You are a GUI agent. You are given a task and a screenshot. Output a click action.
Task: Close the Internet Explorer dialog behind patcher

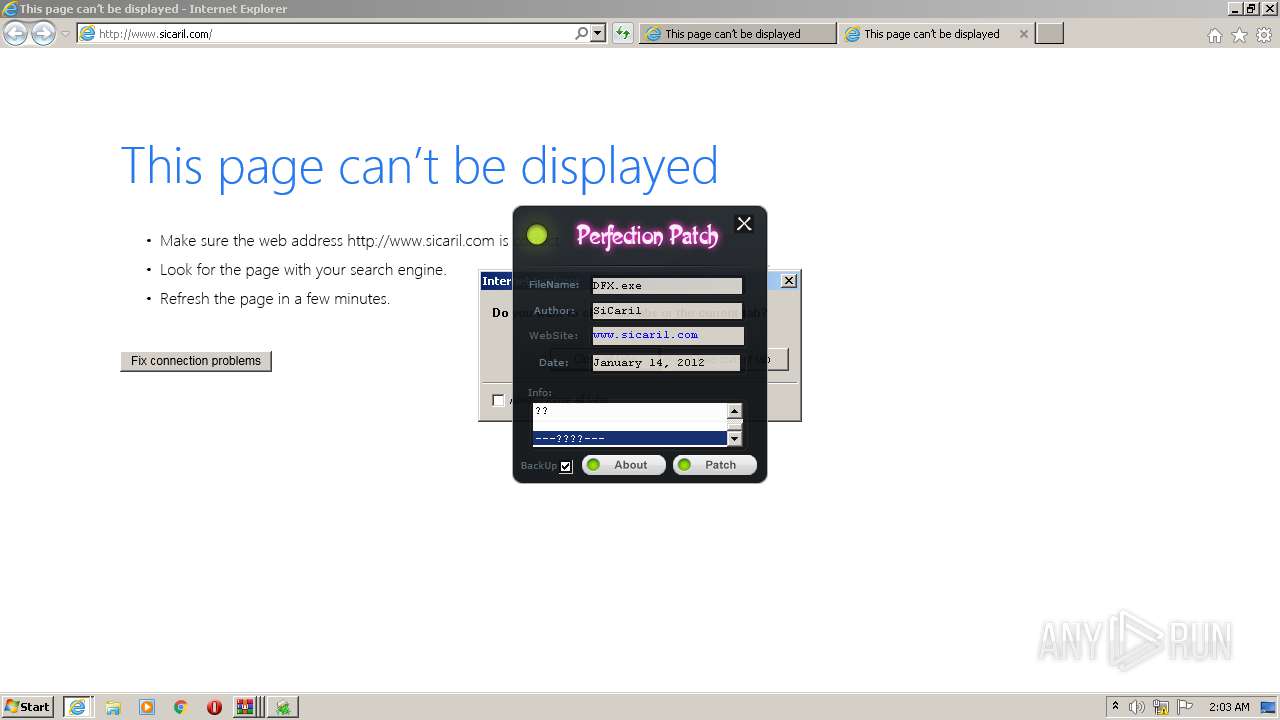point(789,281)
